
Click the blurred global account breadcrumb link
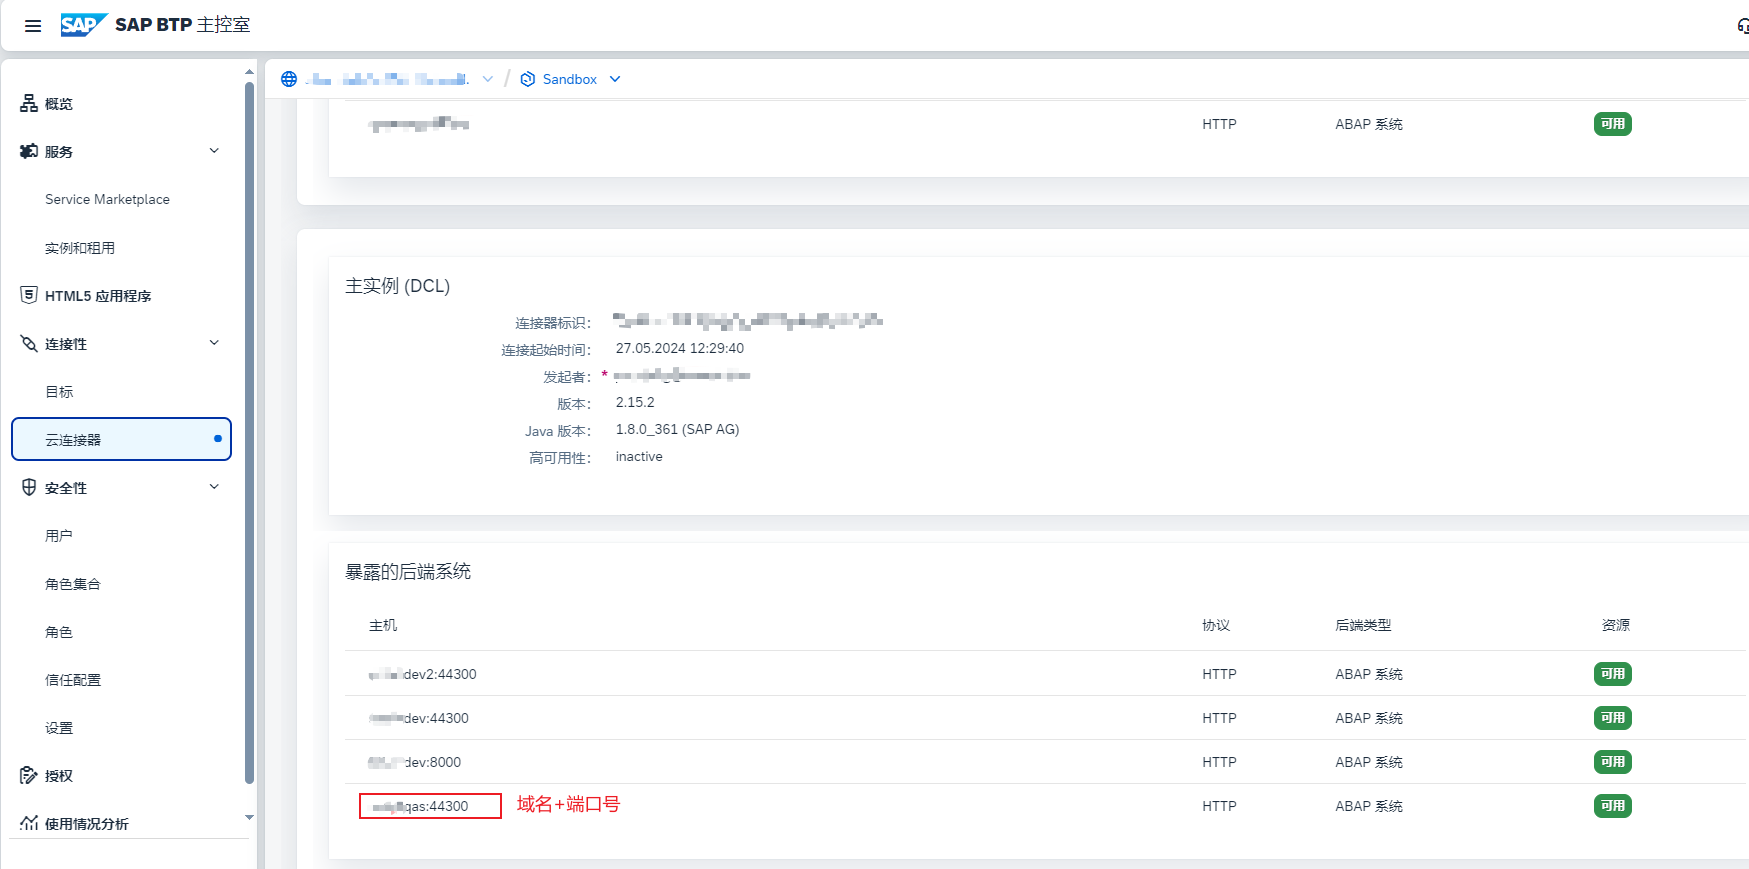tap(387, 79)
